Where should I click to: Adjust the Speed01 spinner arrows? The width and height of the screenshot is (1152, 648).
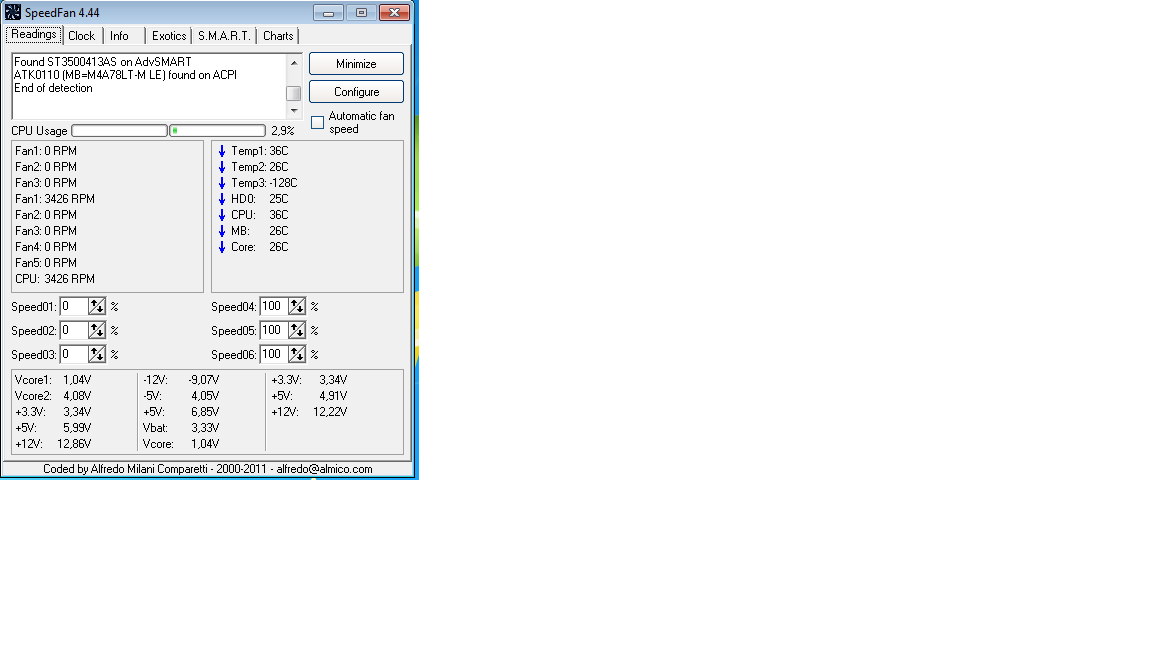pyautogui.click(x=97, y=306)
